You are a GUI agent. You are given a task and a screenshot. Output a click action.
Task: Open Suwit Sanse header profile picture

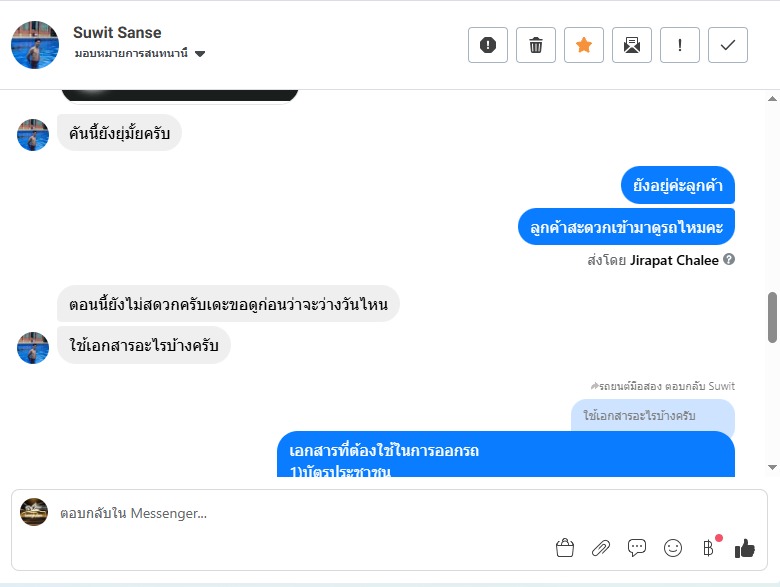[x=35, y=45]
